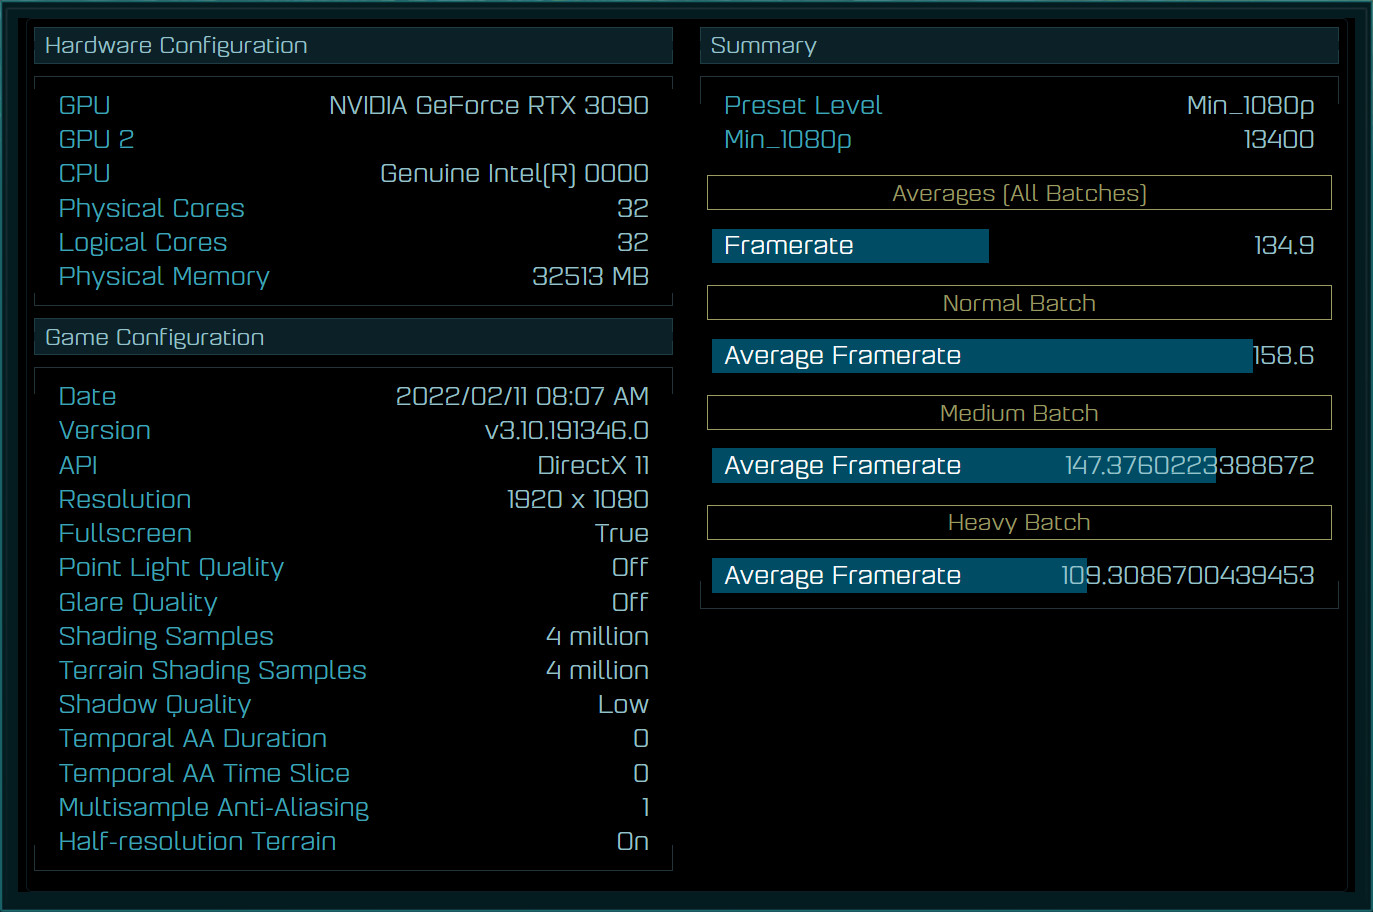Click the Normal Batch Average Framerate bar
1373x912 pixels.
pyautogui.click(x=982, y=356)
